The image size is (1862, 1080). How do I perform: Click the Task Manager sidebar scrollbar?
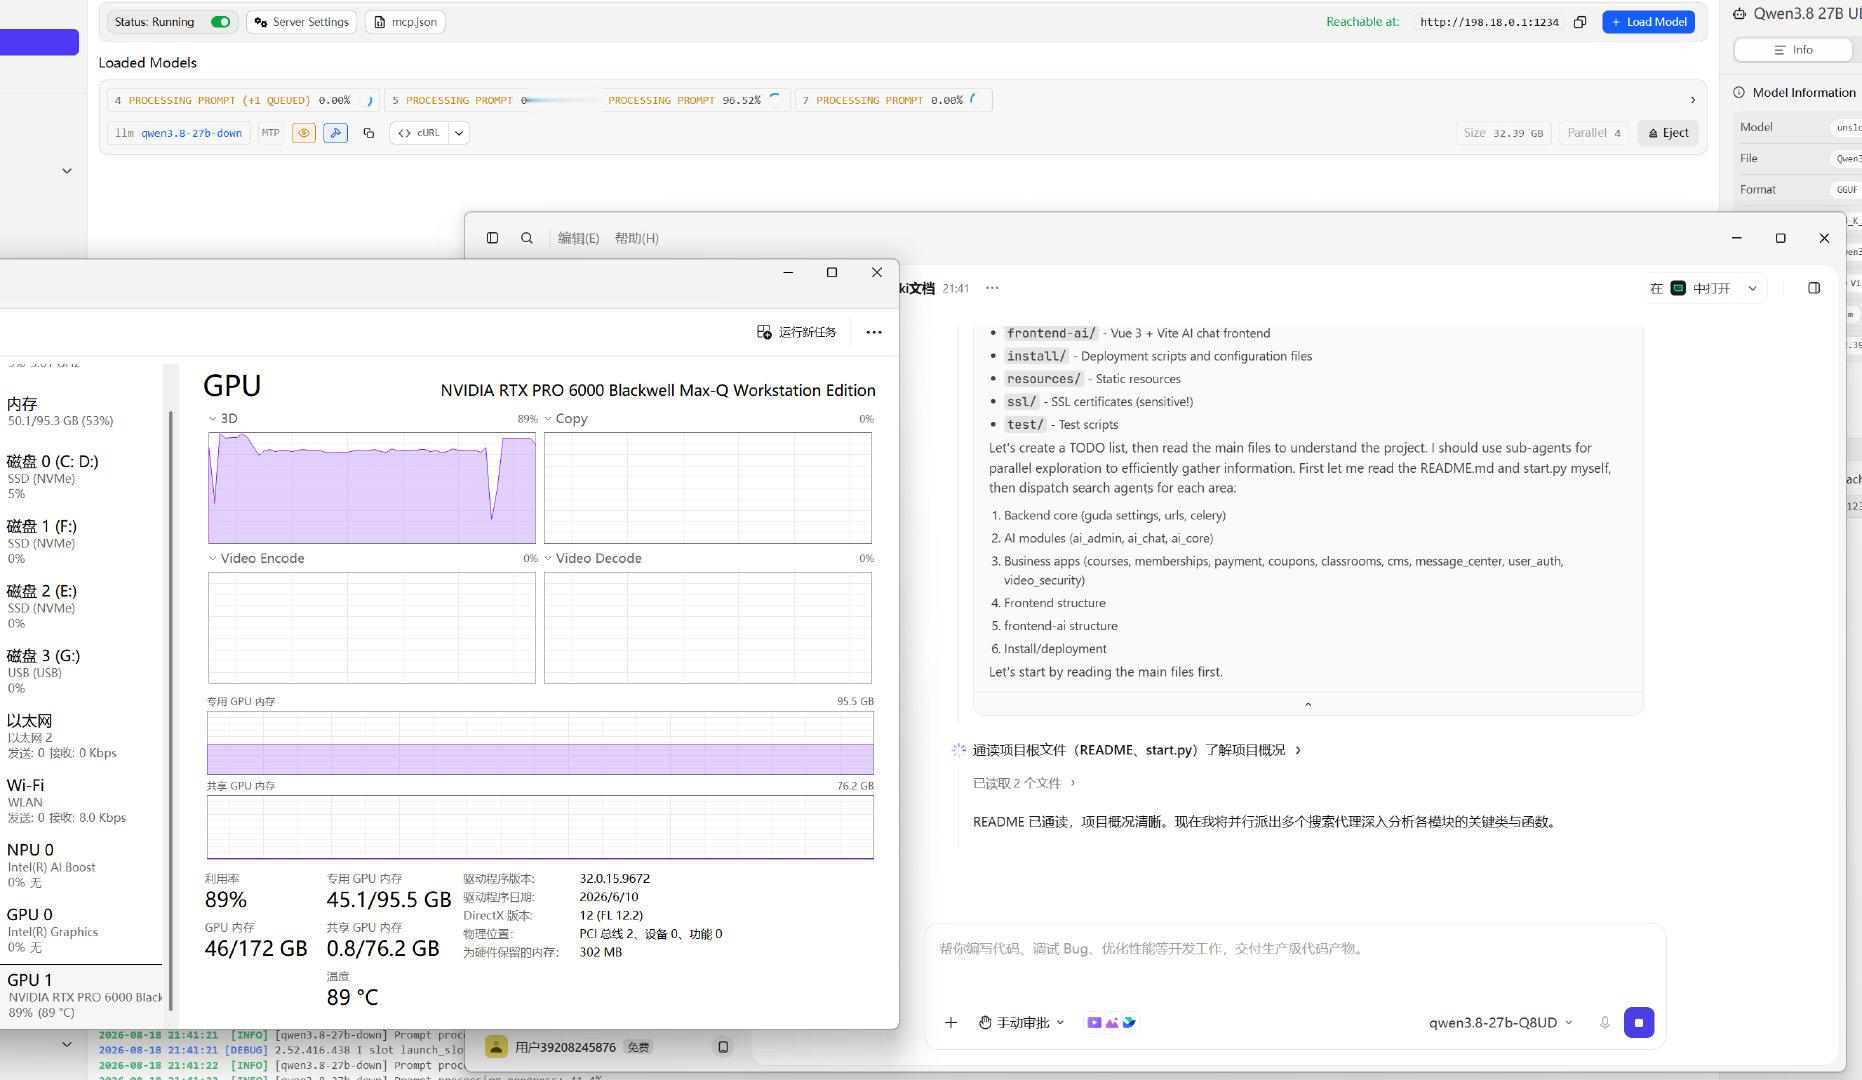pyautogui.click(x=170, y=710)
